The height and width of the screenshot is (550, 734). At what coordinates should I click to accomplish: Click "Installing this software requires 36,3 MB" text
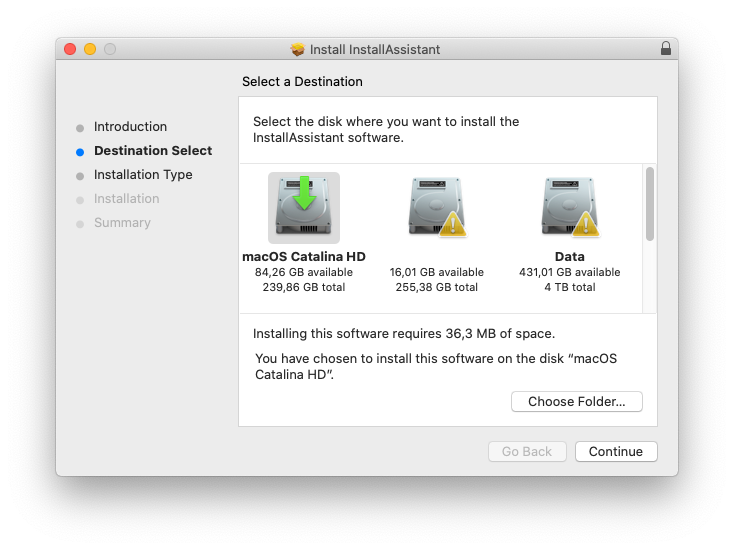click(x=404, y=334)
